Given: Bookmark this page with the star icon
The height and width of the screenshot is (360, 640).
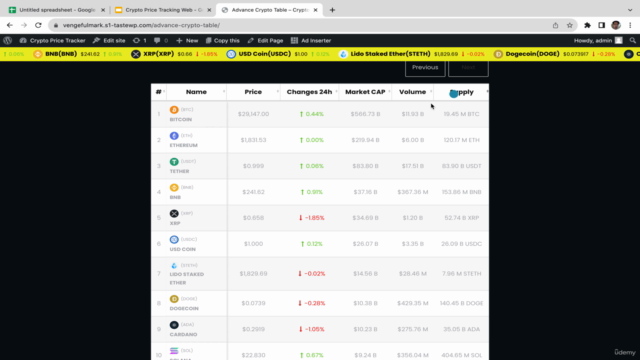Looking at the screenshot, I should click(570, 25).
